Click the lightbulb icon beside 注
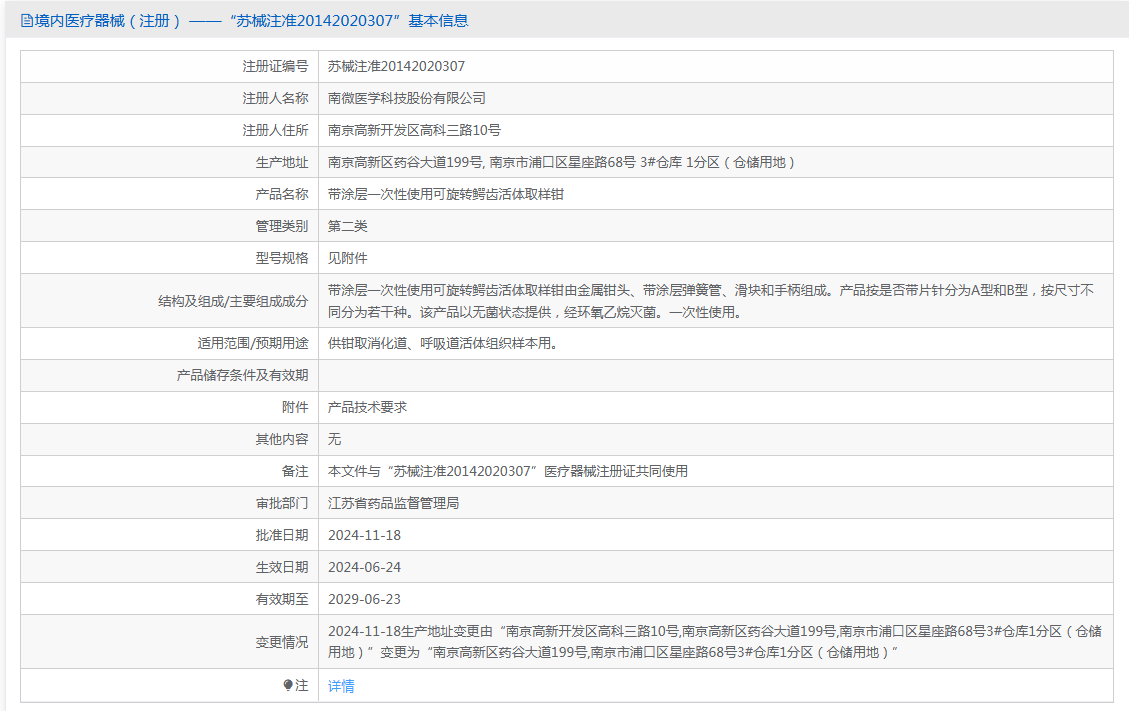Viewport: 1129px width, 711px height. click(x=288, y=685)
